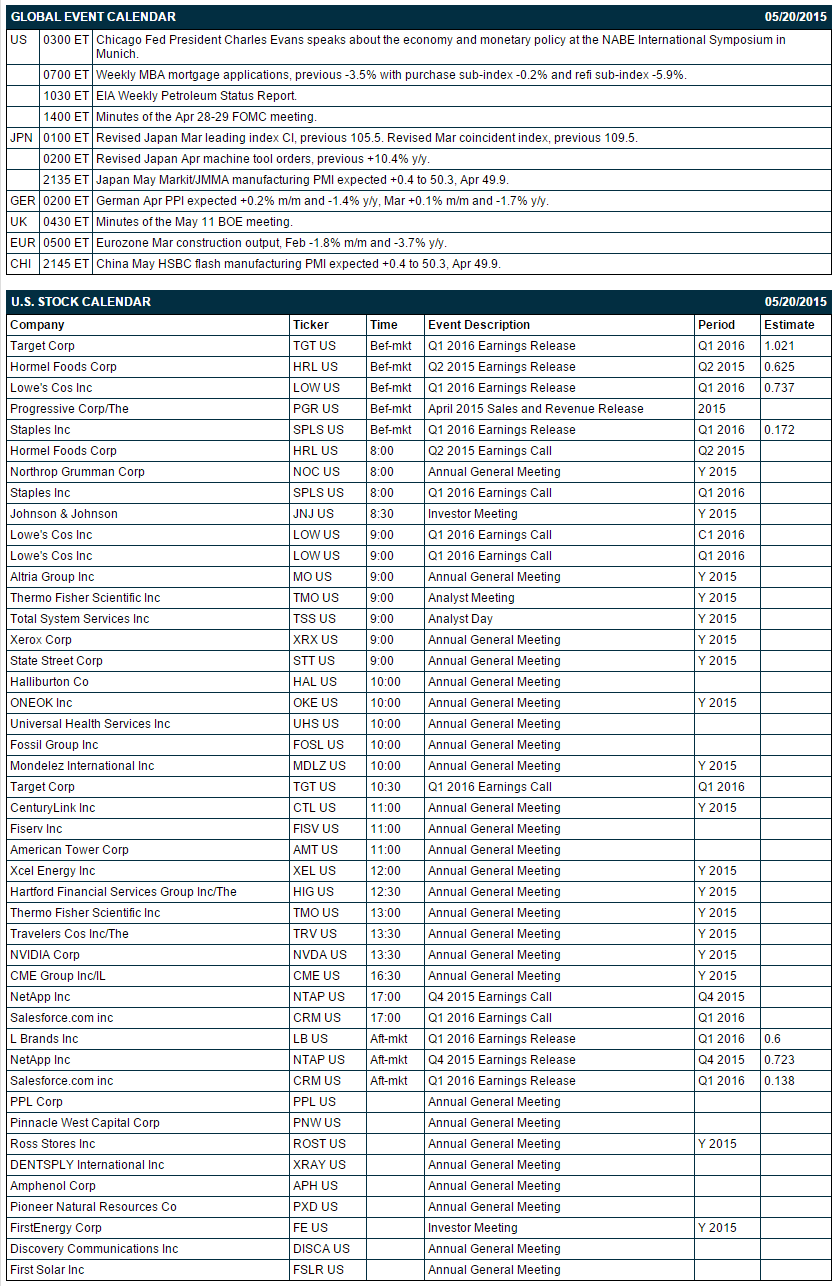Click the Ticker column header
This screenshot has width=837, height=1286.
[x=310, y=325]
